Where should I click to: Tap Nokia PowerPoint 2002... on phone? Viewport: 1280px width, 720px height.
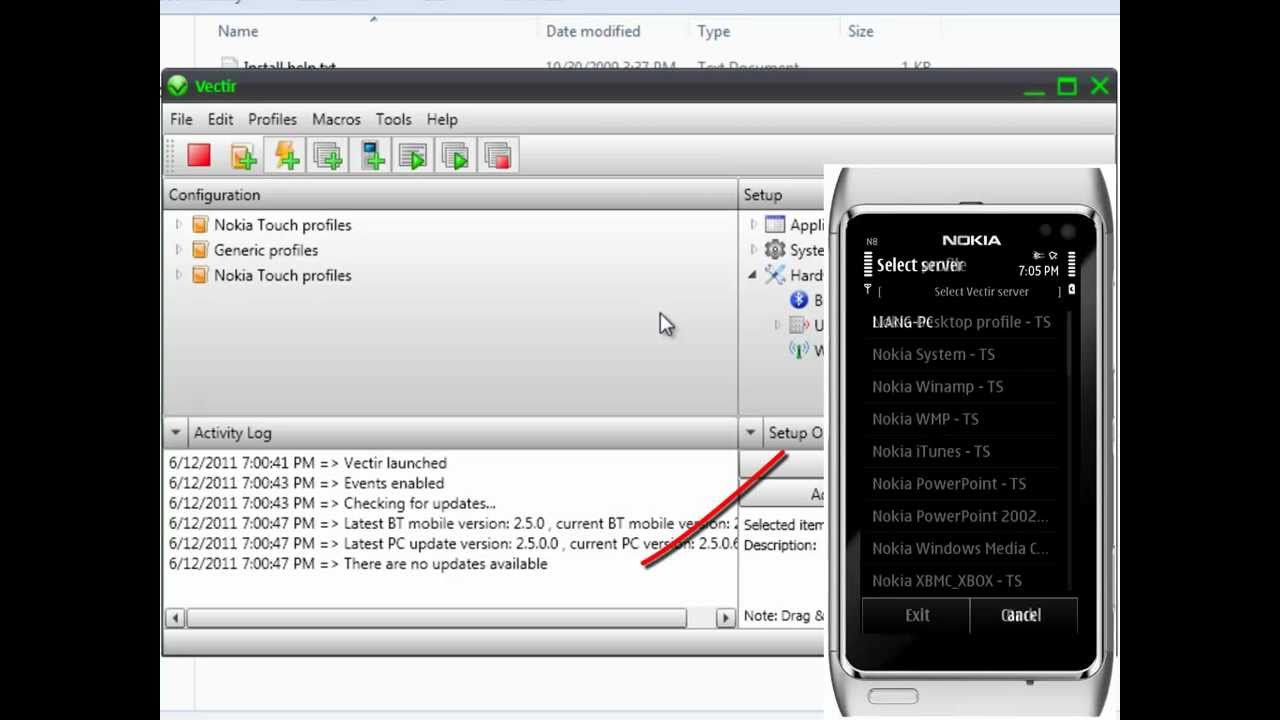(x=960, y=516)
